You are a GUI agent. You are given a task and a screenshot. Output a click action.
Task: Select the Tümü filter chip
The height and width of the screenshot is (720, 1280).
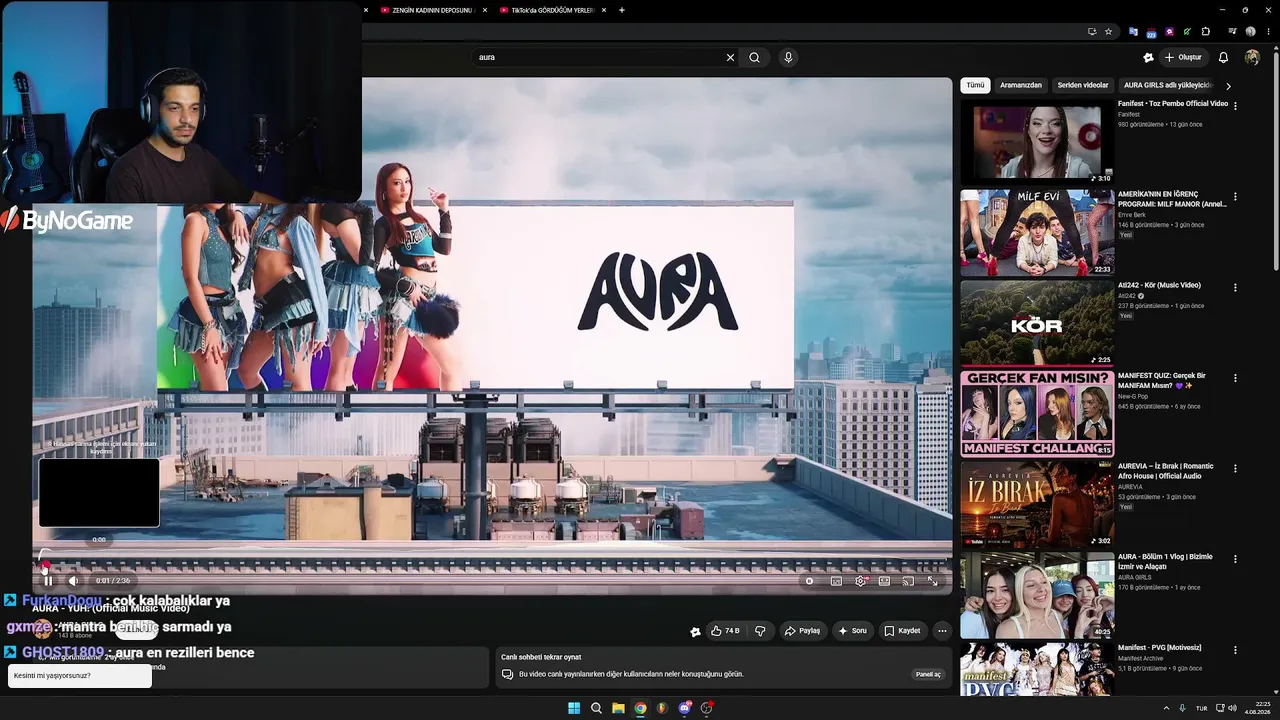[975, 85]
